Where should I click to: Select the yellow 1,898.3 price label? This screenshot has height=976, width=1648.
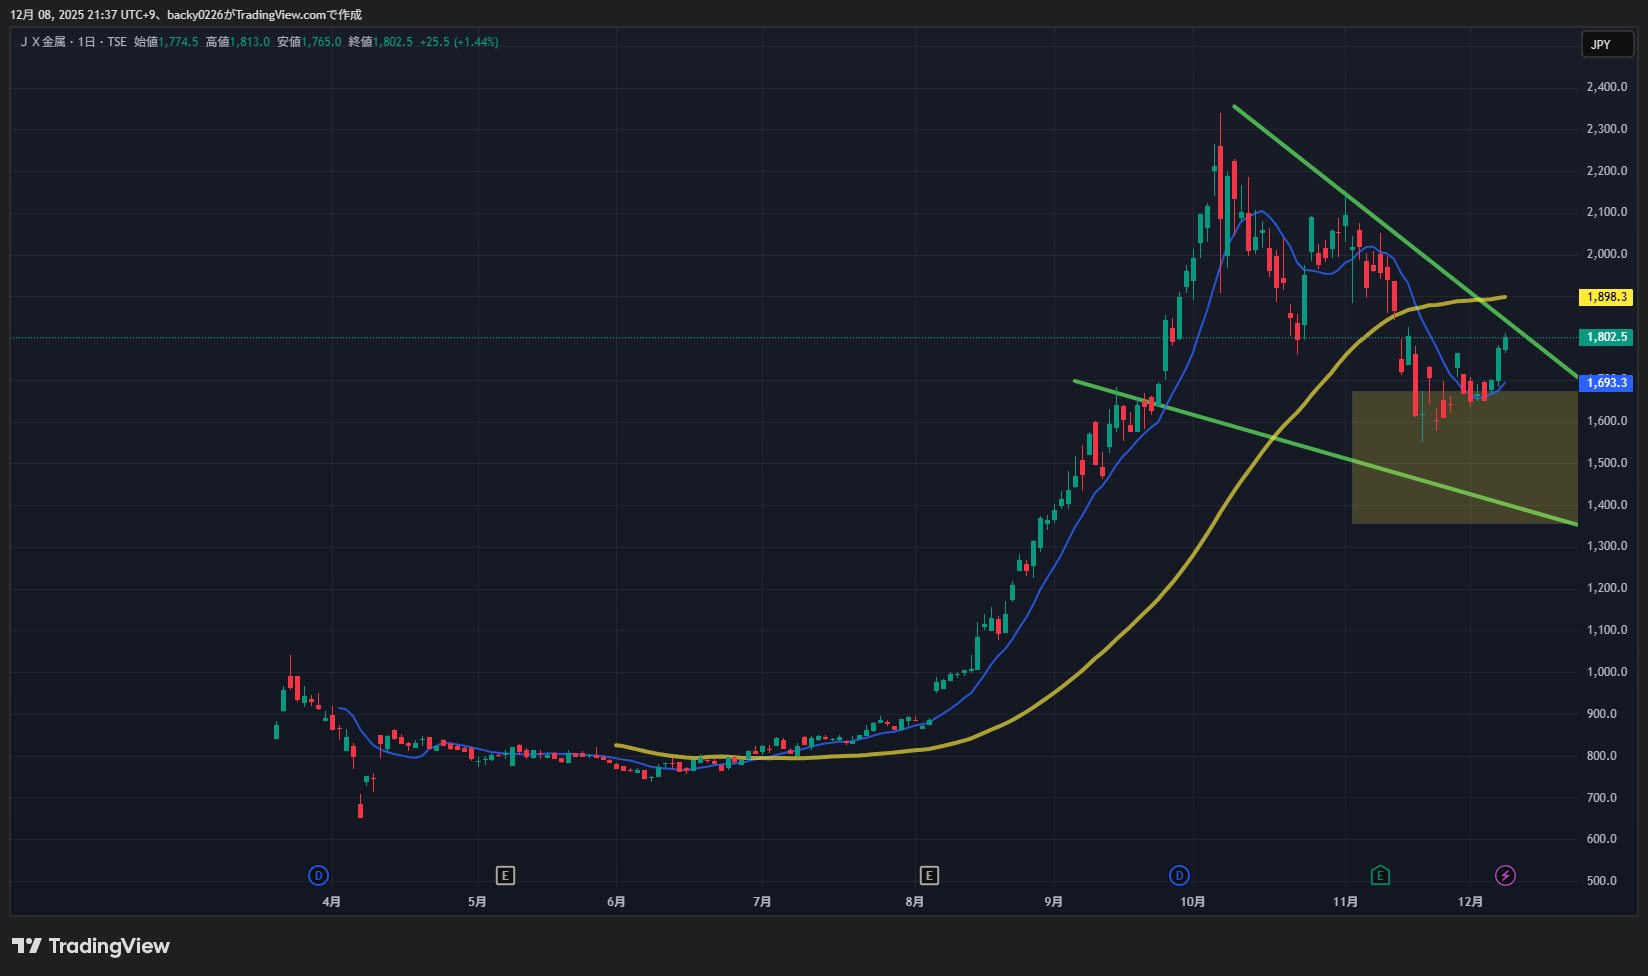(1605, 297)
